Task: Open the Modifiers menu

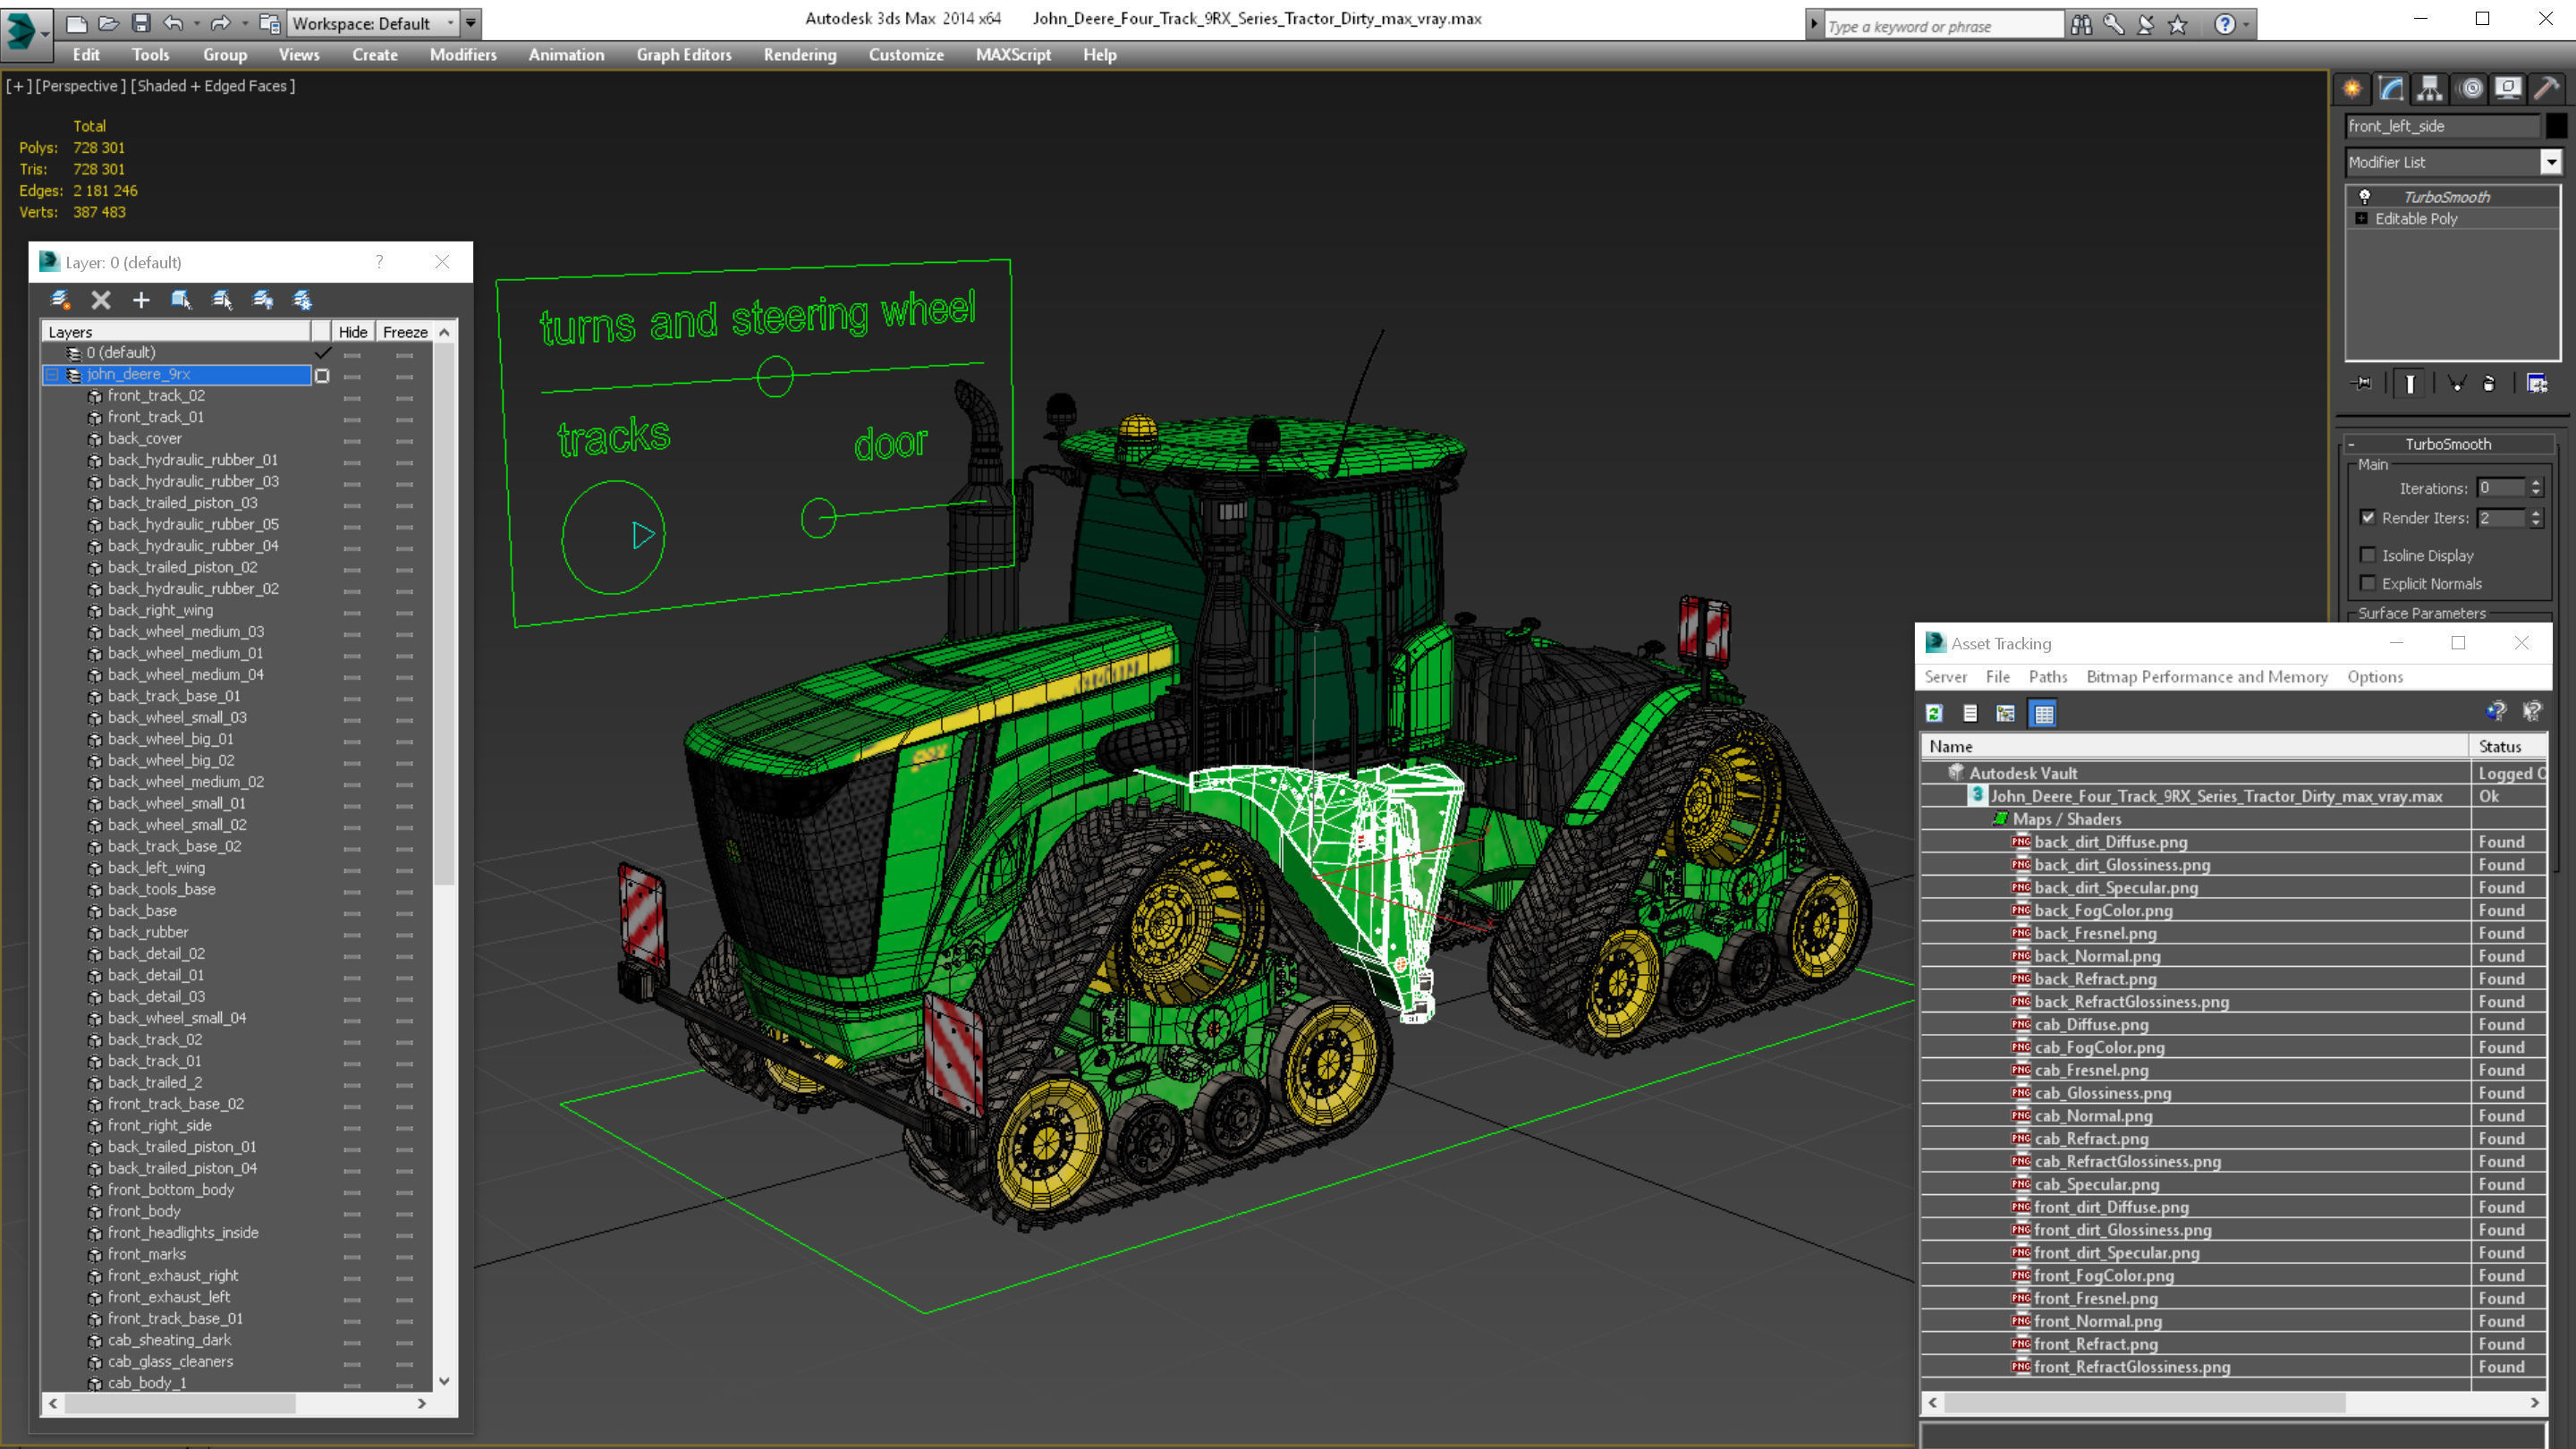Action: [462, 55]
